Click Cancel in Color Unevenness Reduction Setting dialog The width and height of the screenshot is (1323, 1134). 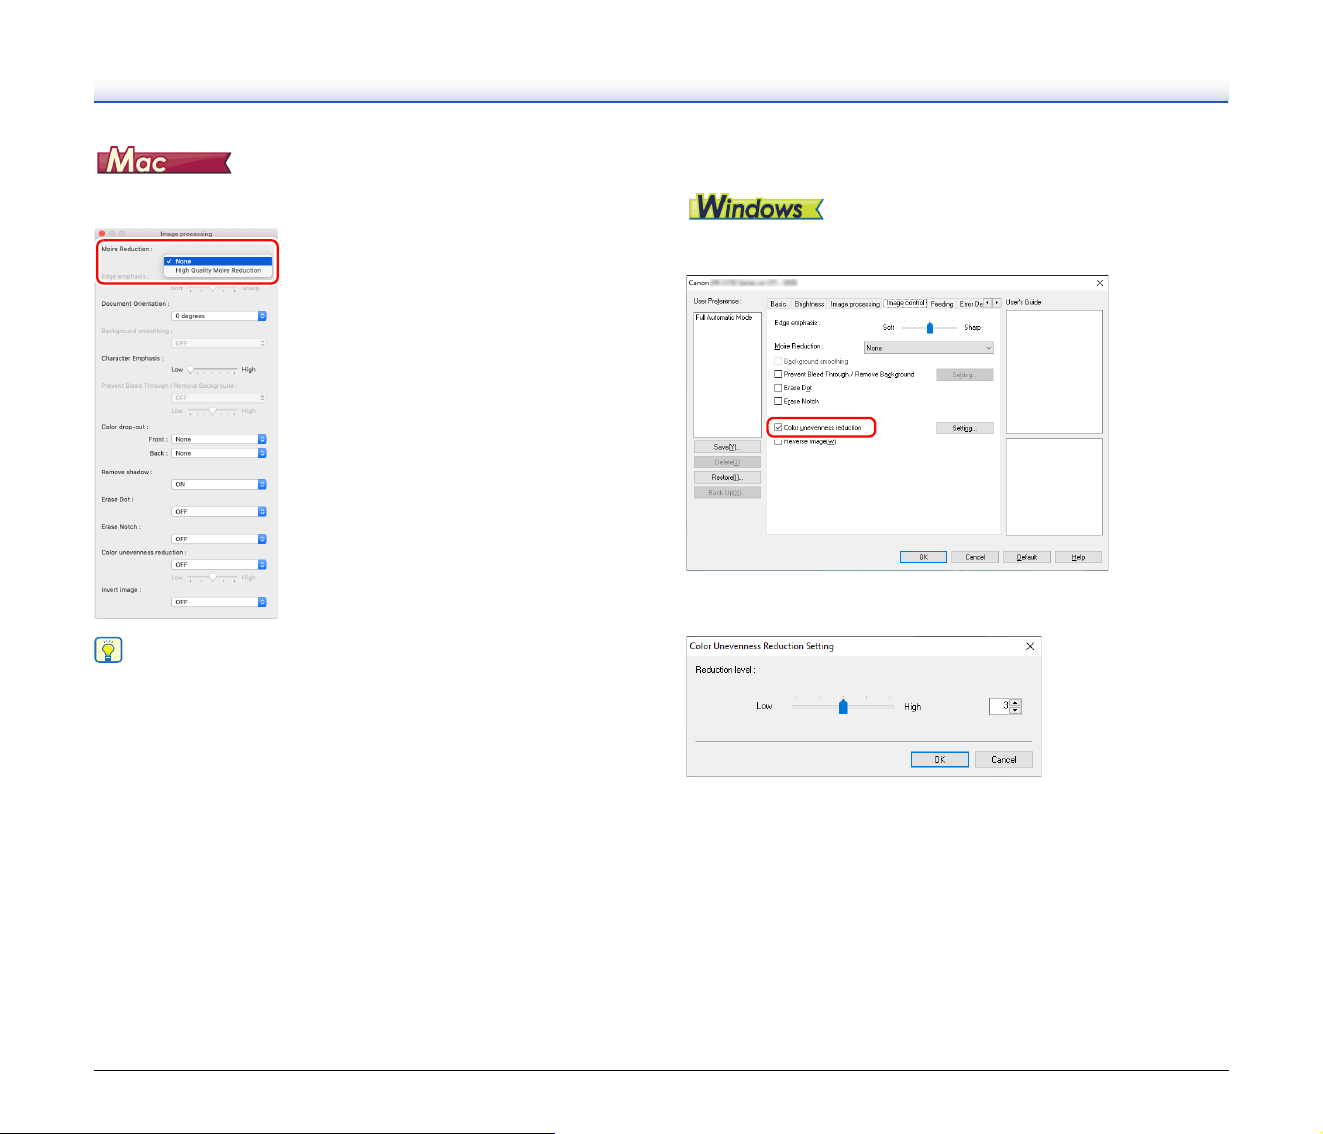pyautogui.click(x=1004, y=759)
